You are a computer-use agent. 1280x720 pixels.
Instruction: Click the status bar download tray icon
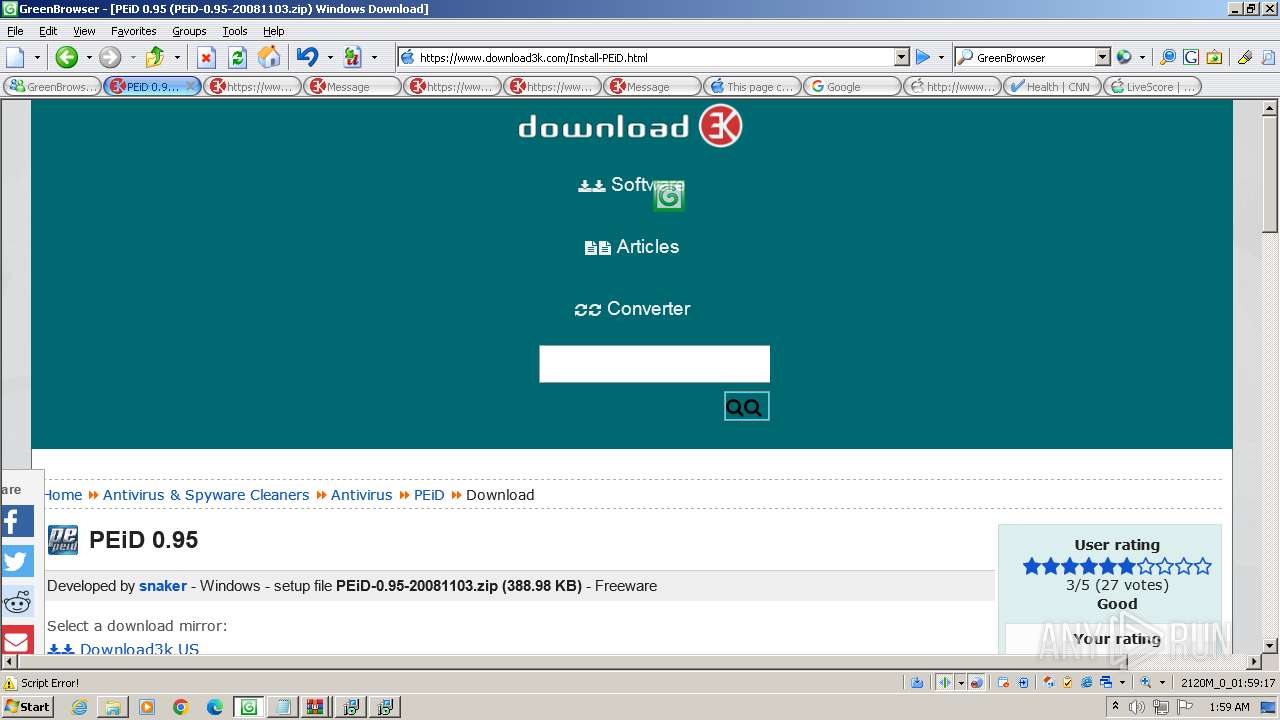(917, 683)
